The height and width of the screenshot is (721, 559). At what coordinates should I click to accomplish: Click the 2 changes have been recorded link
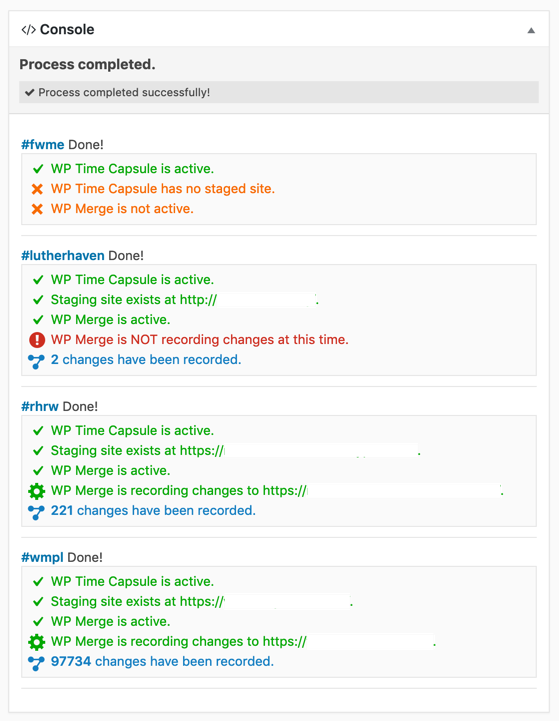pyautogui.click(x=146, y=360)
